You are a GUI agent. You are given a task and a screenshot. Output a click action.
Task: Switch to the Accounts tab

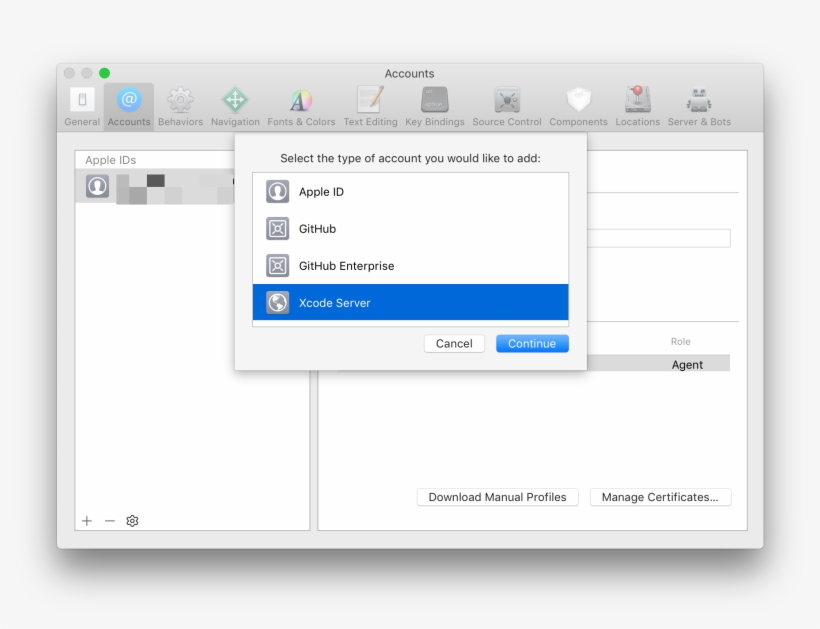(128, 103)
